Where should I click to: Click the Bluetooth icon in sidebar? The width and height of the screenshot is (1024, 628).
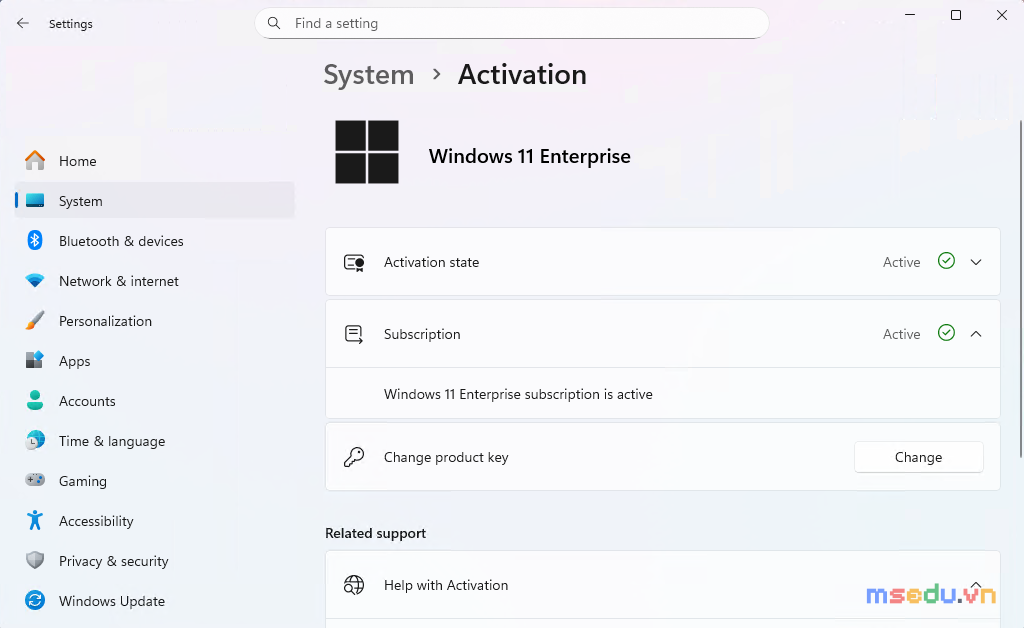coord(35,240)
